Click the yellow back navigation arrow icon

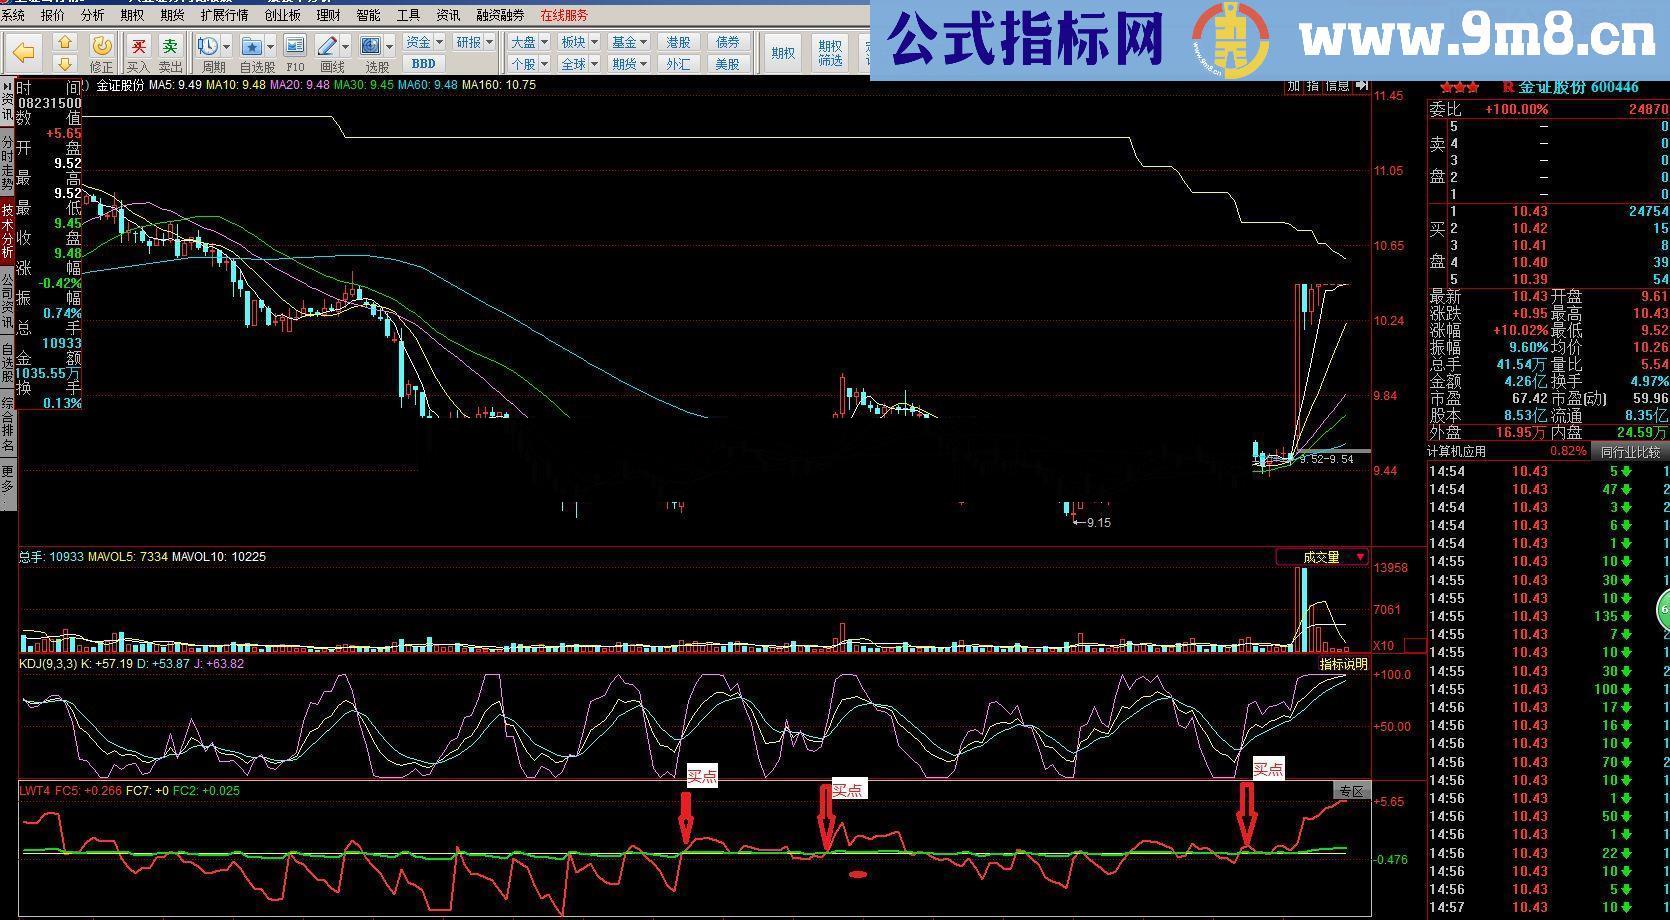click(25, 48)
